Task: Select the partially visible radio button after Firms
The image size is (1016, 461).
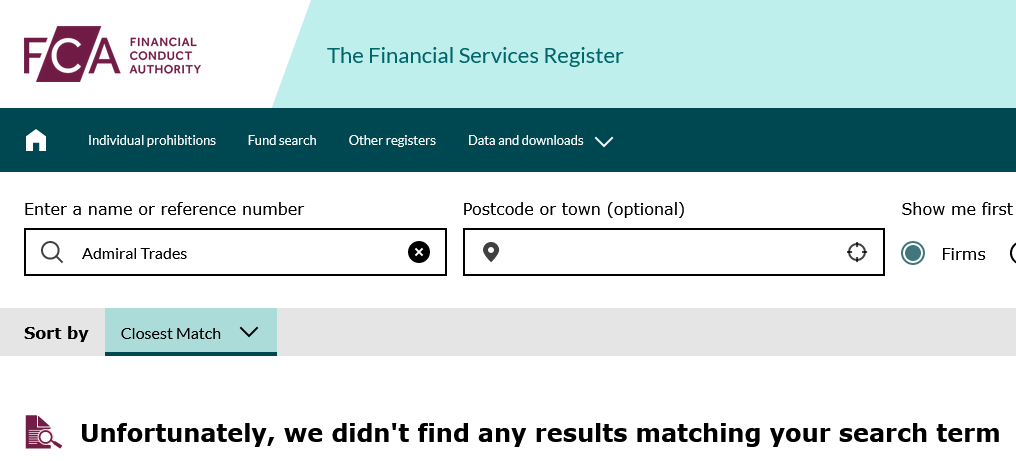Action: click(x=1013, y=254)
